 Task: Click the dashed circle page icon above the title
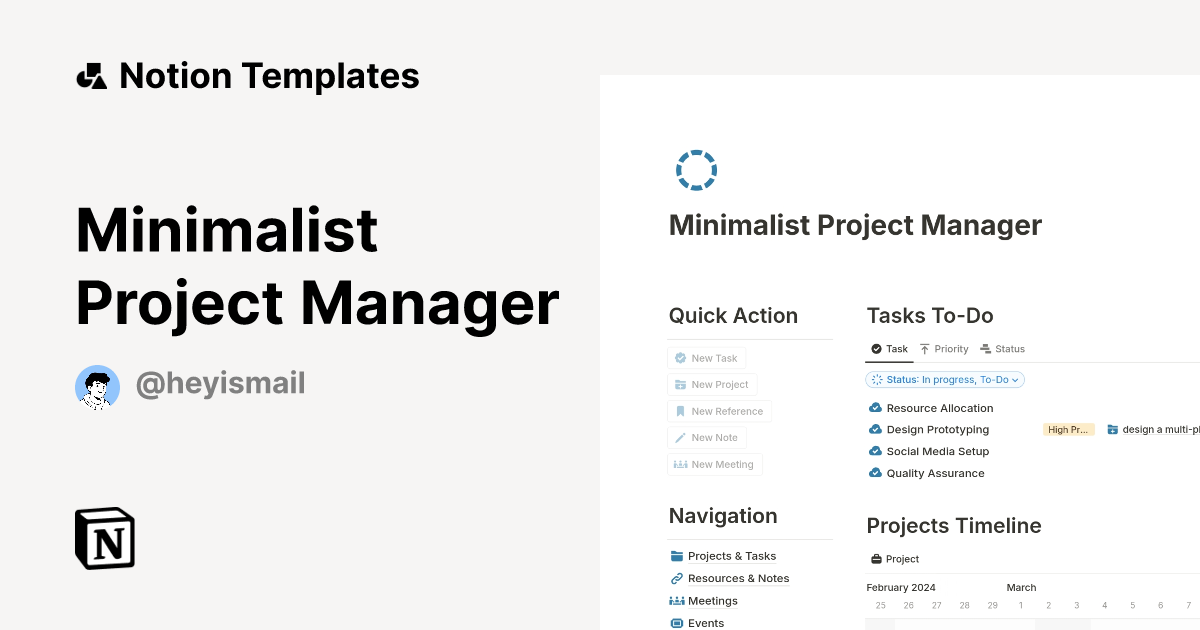pos(696,170)
